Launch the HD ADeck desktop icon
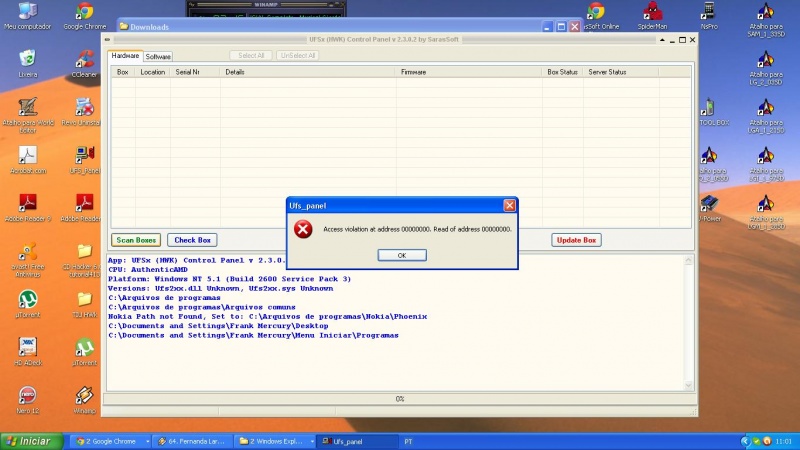This screenshot has height=450, width=800. (x=28, y=352)
